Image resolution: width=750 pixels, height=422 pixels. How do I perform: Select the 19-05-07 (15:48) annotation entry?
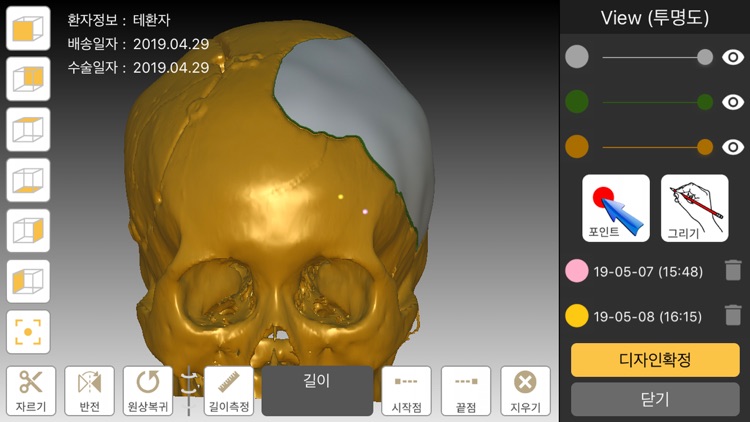tap(648, 272)
